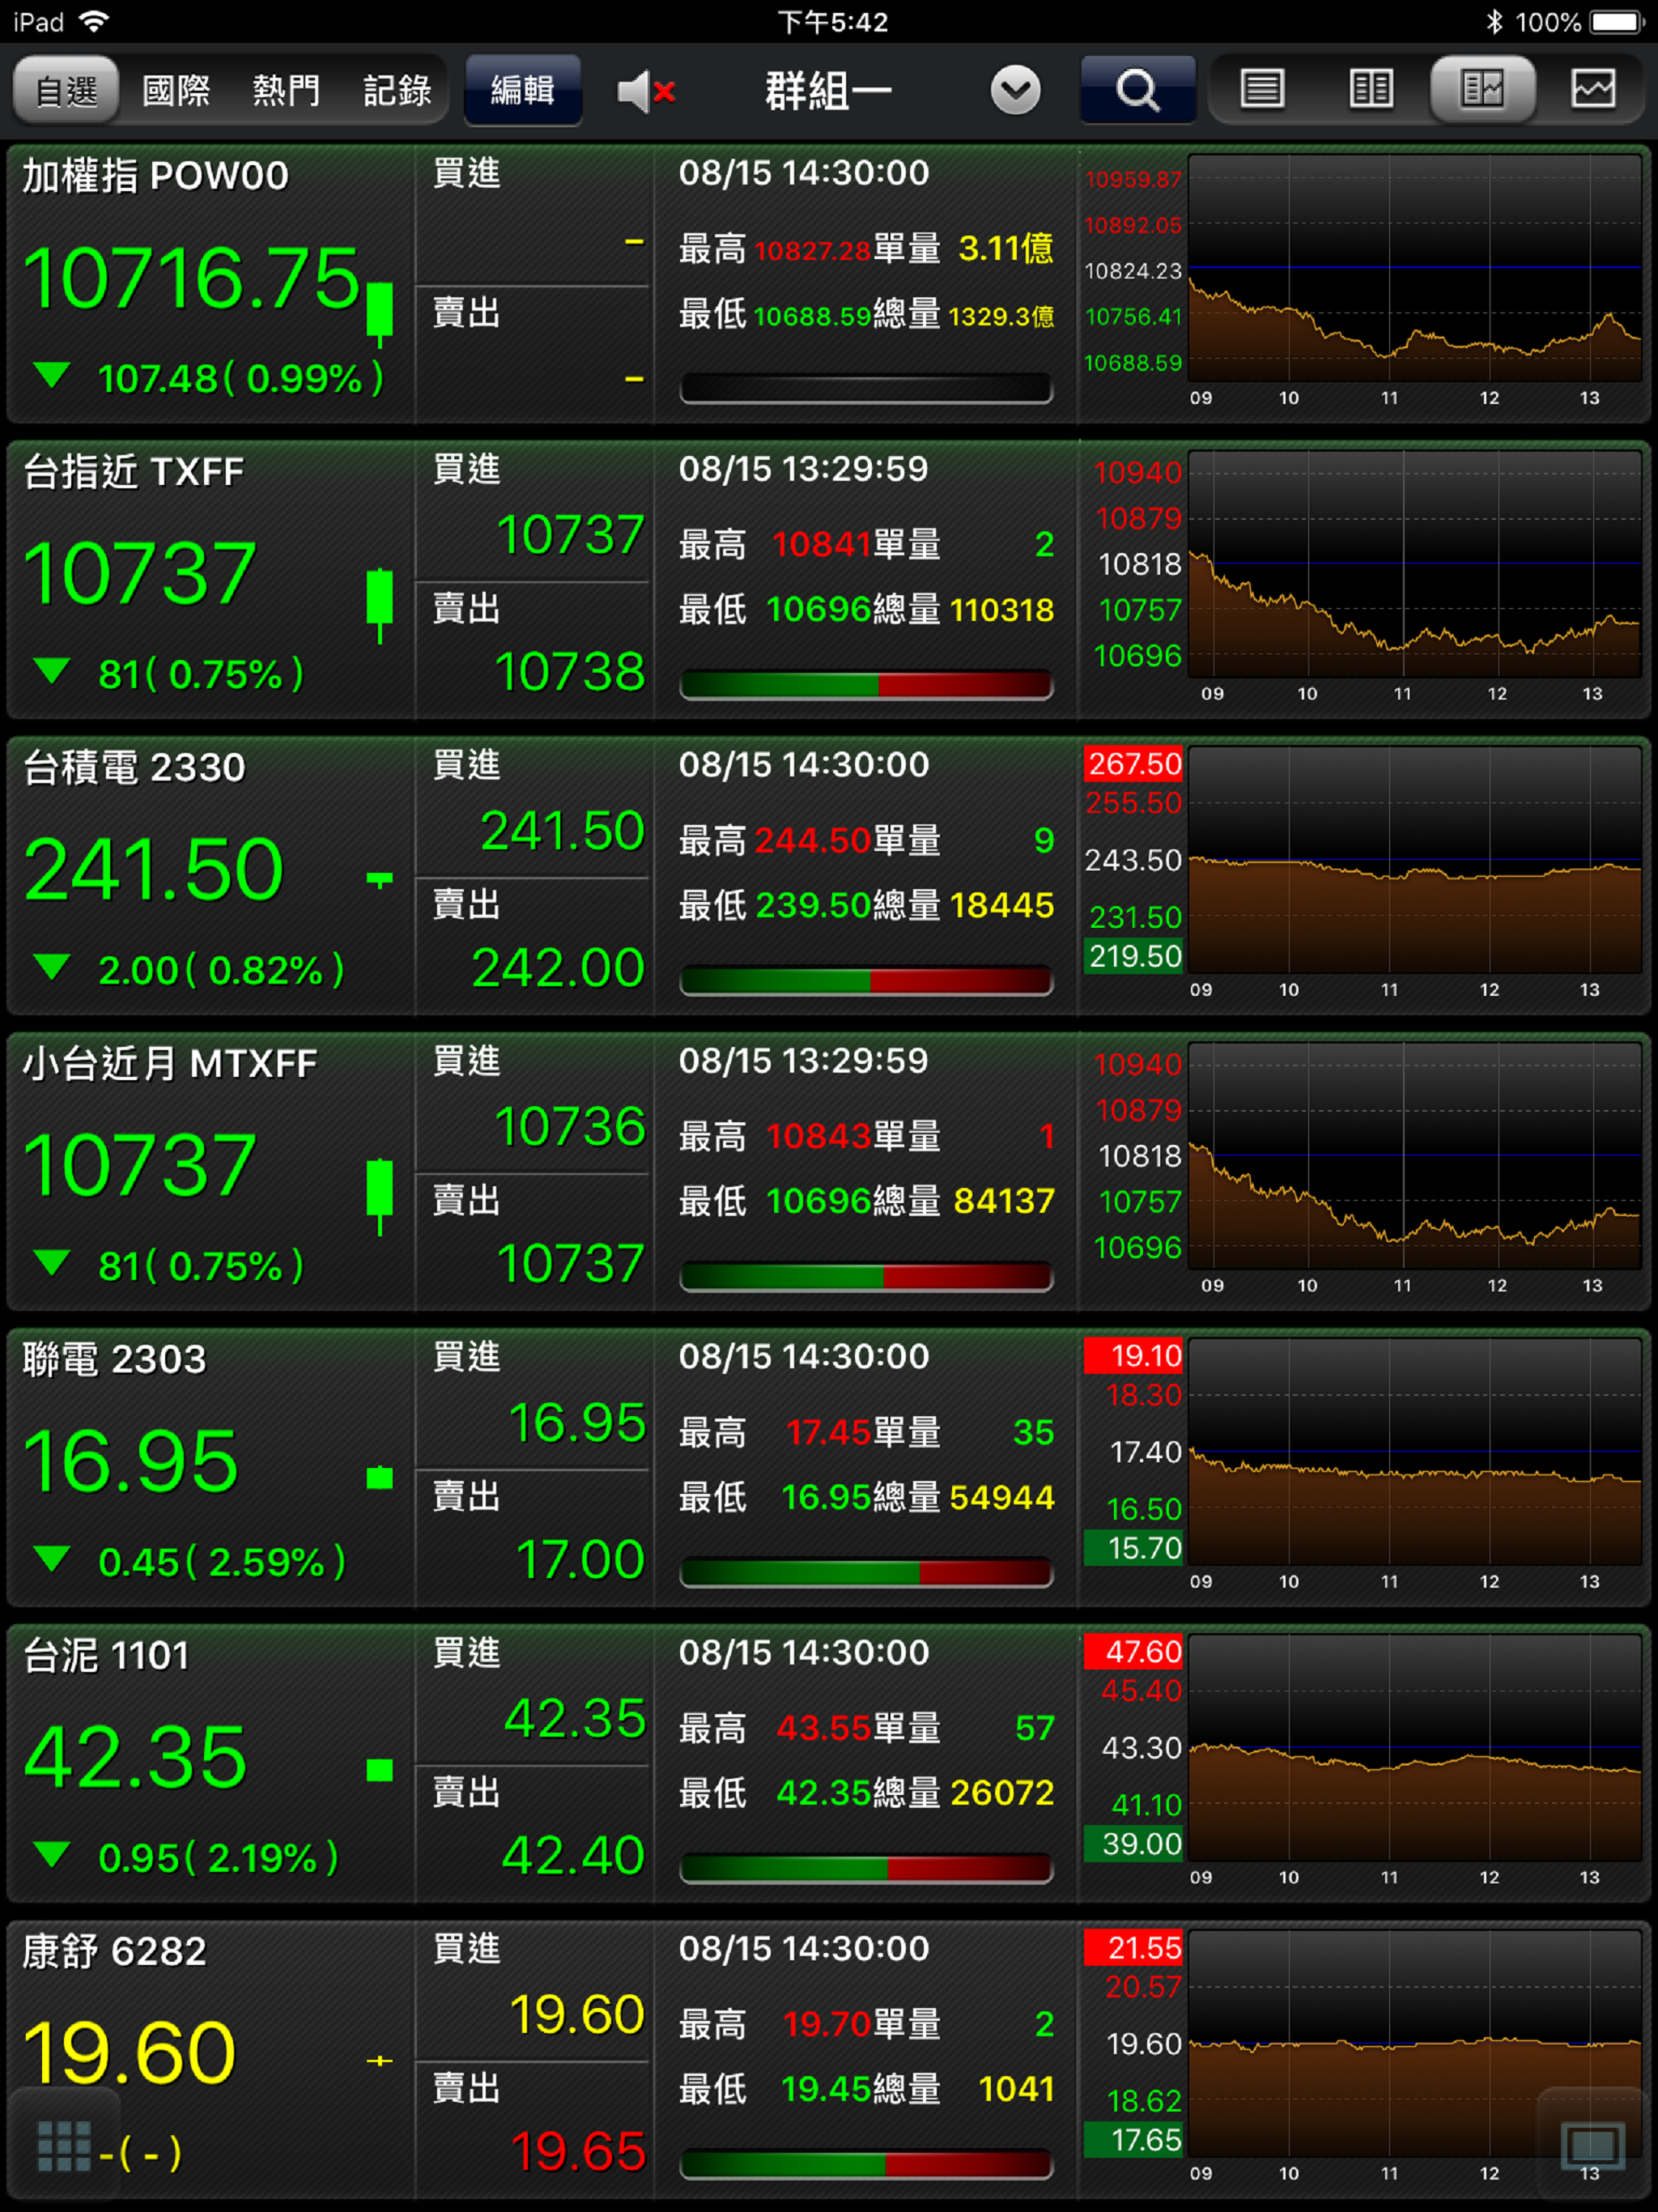Tap the 台積電 sell price 242.00
This screenshot has width=1658, height=2212.
tap(558, 968)
